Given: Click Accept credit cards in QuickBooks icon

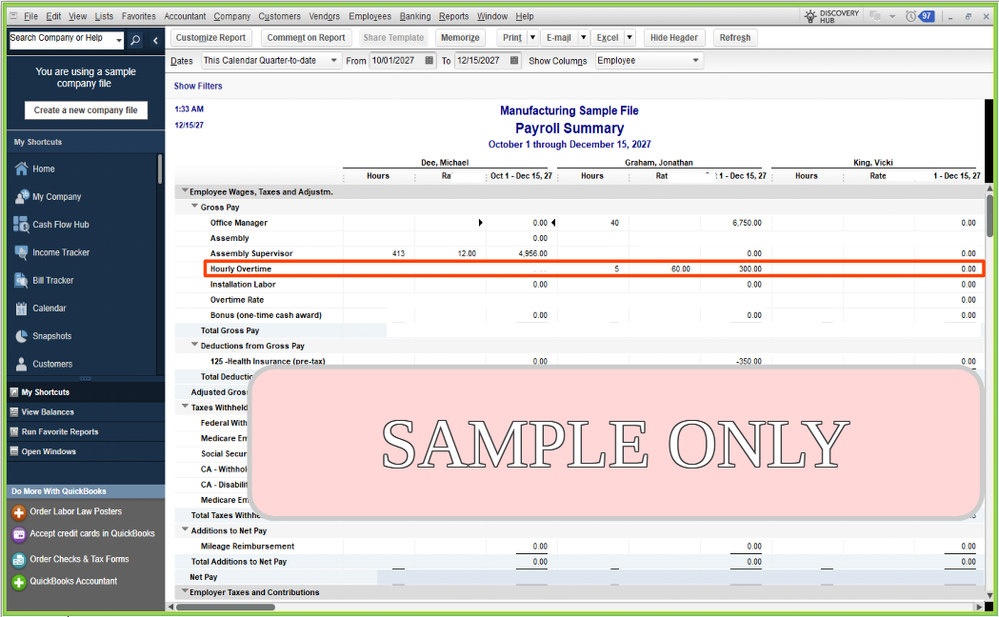Looking at the screenshot, I should [x=18, y=534].
